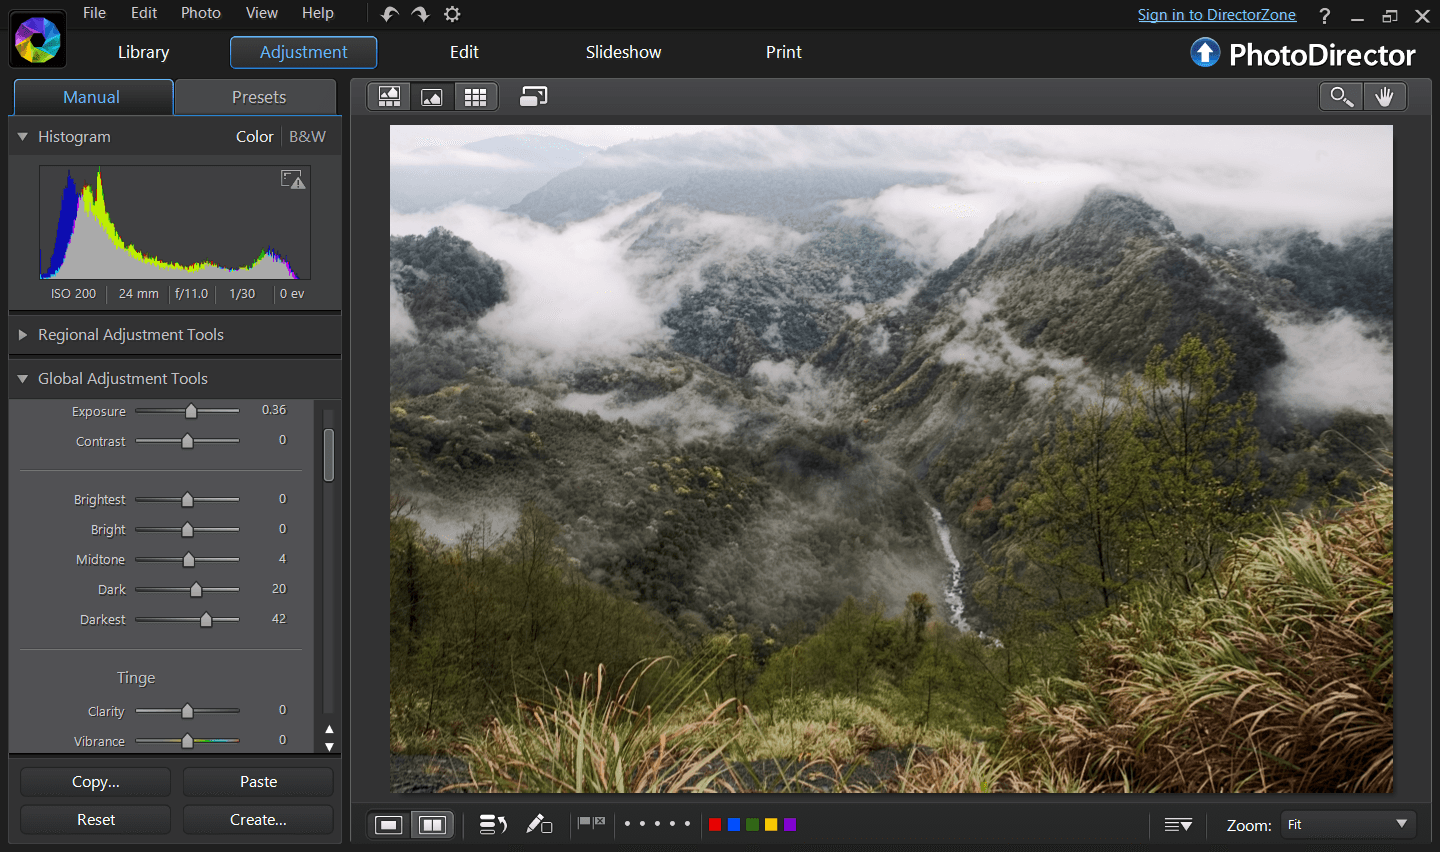The width and height of the screenshot is (1440, 852).
Task: Switch to viewer and browser mode
Action: tap(389, 97)
